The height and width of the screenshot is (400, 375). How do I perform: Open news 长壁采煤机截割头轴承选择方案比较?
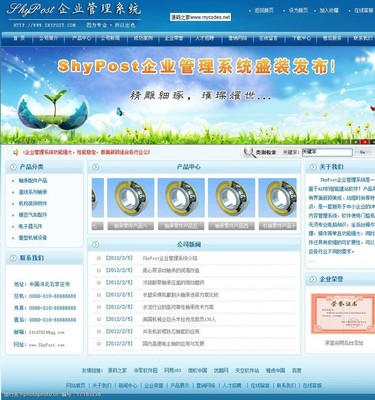click(180, 295)
